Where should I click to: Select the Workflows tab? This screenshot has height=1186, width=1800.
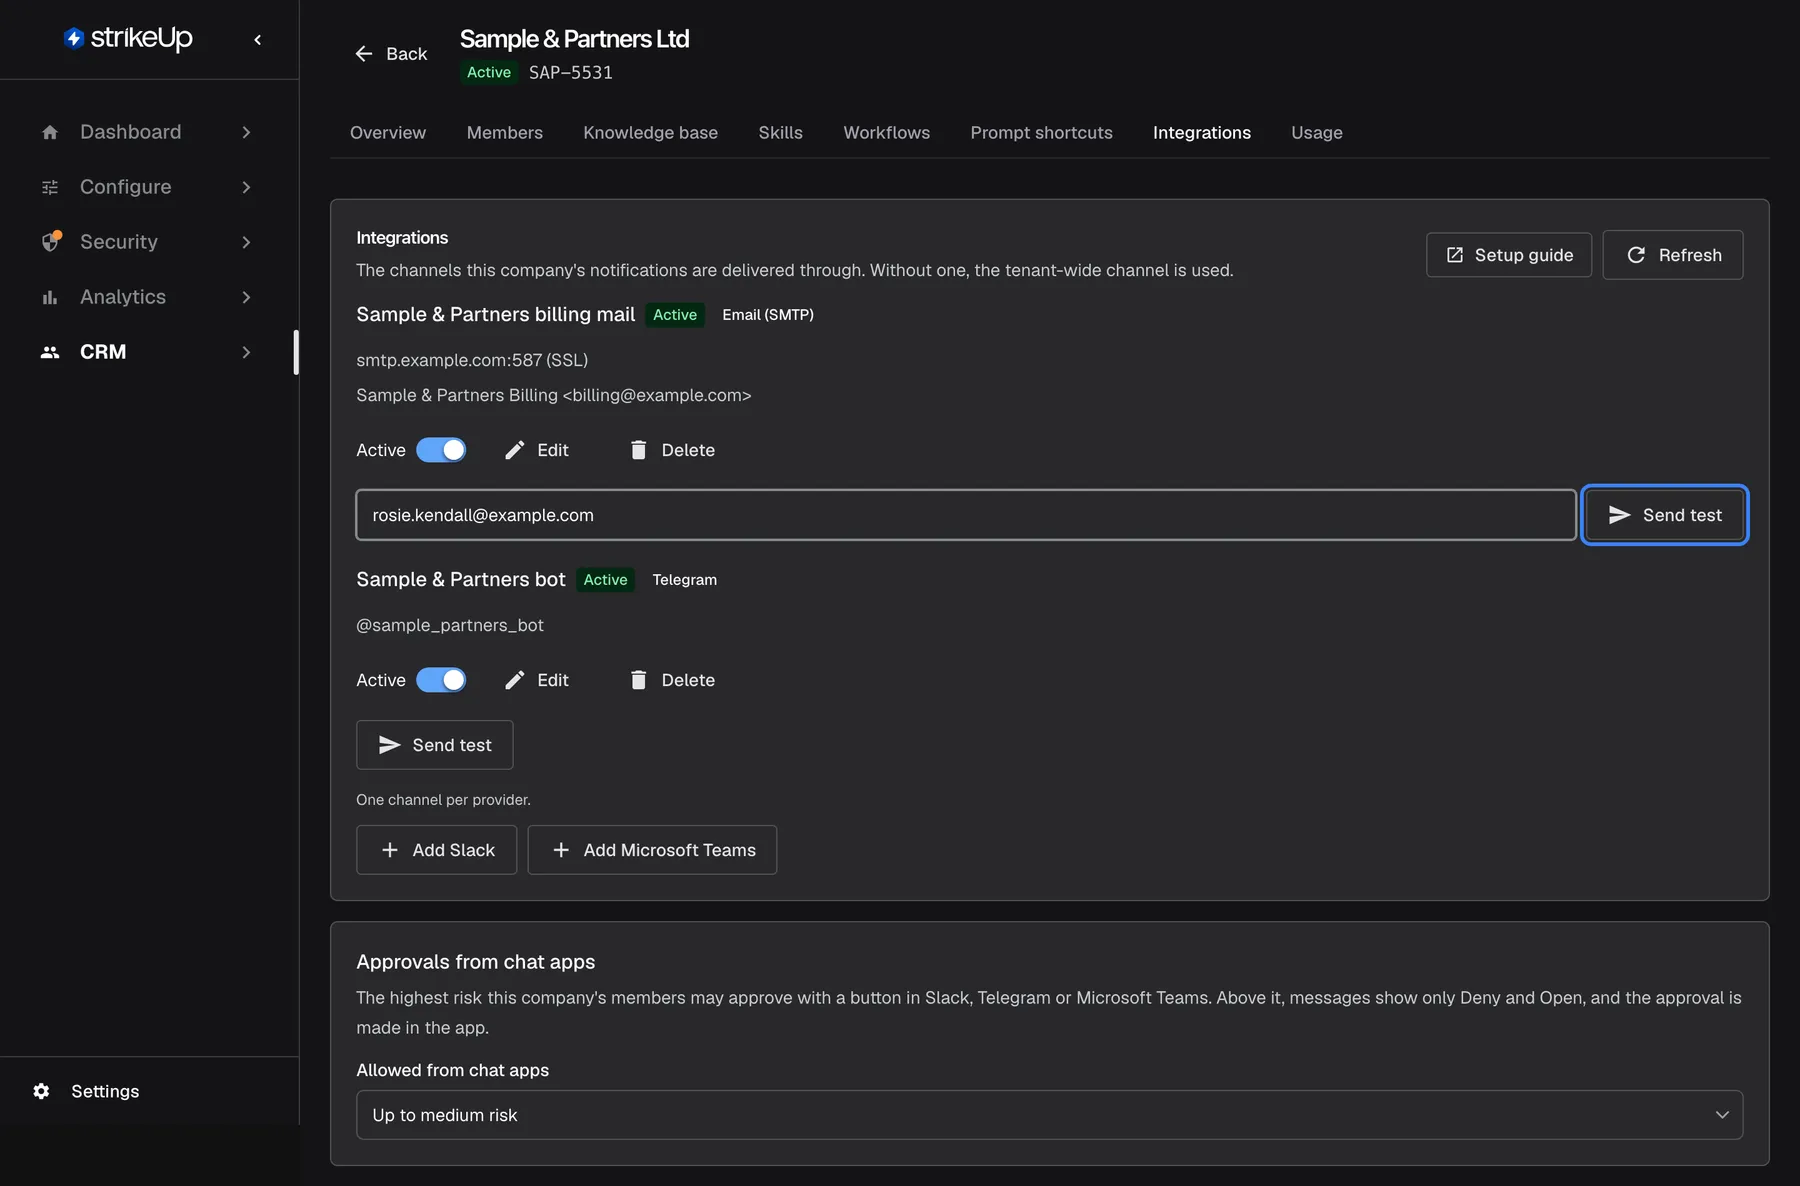tap(887, 133)
